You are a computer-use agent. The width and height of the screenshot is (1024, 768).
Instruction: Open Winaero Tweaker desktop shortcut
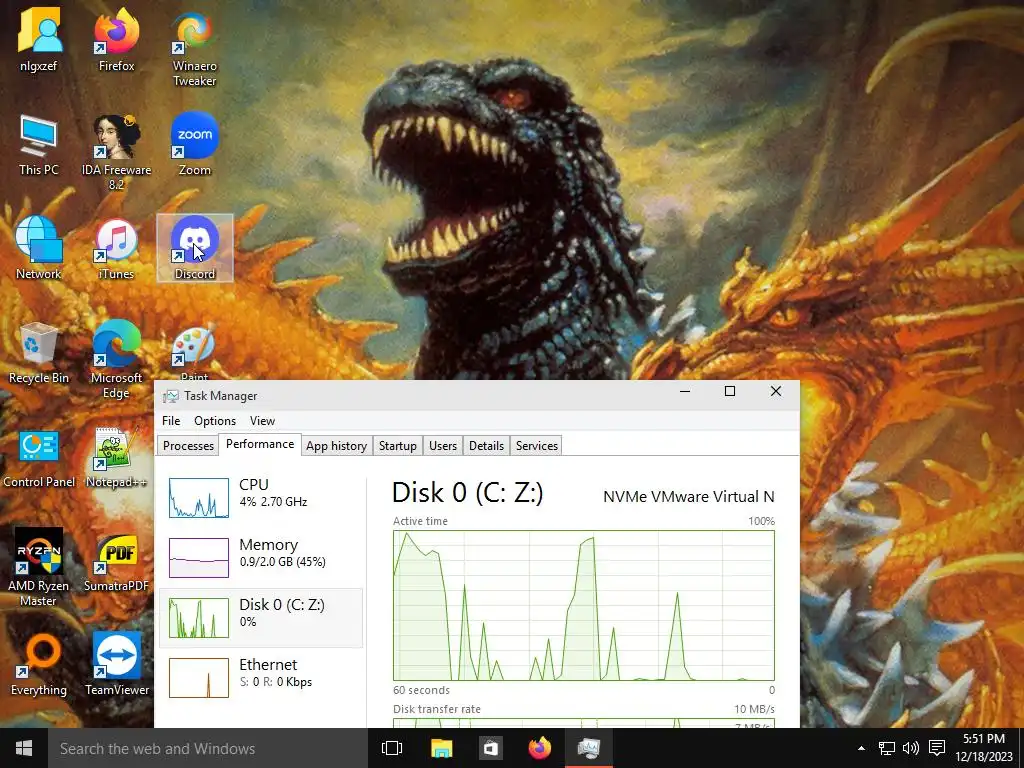(195, 49)
